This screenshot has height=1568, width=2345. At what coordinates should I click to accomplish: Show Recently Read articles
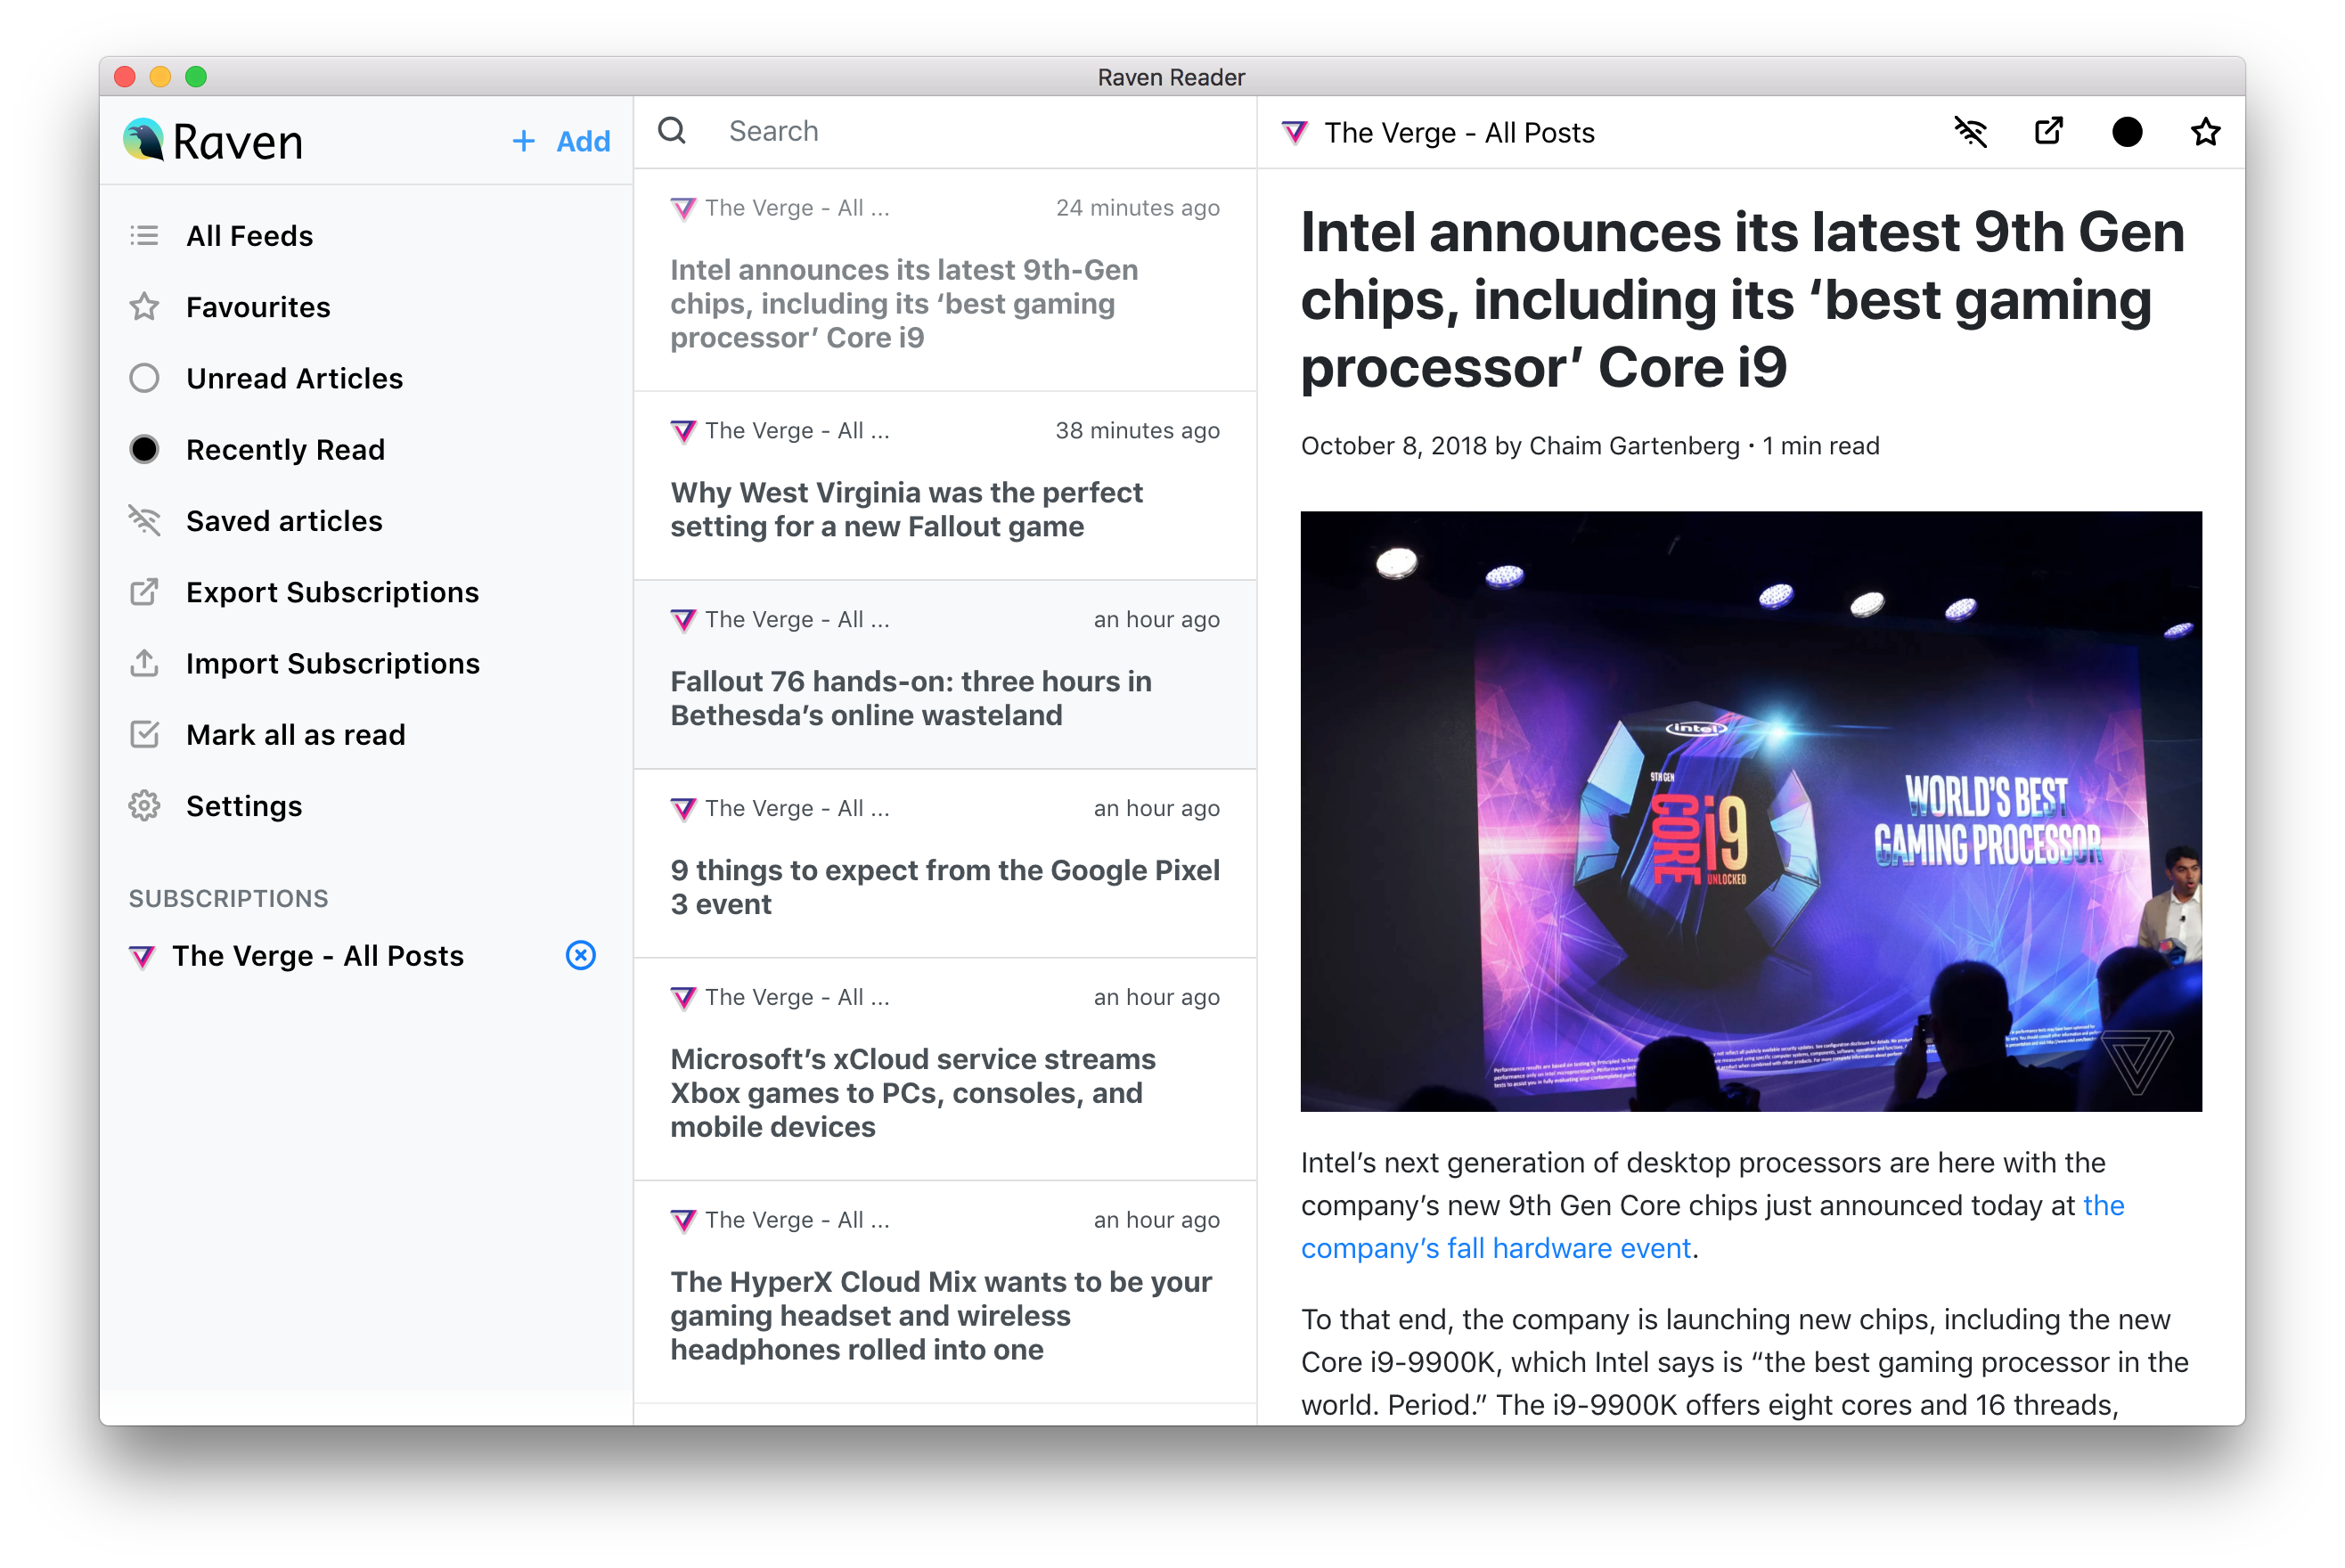[285, 450]
